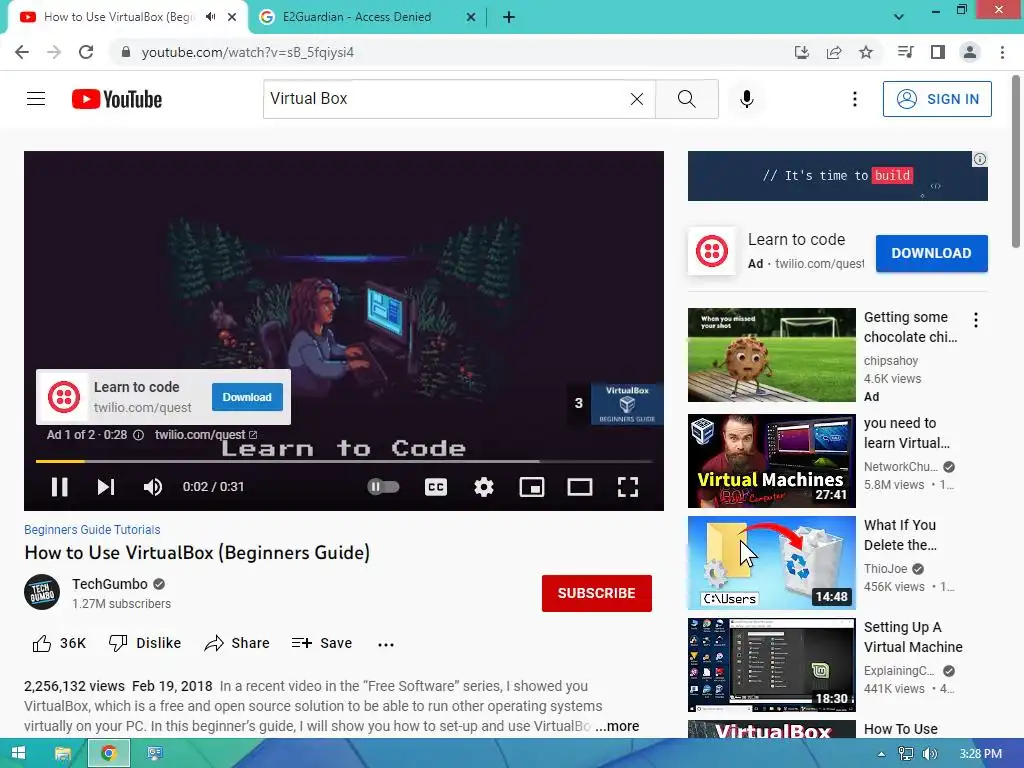
Task: Reload the page
Action: pos(86,52)
